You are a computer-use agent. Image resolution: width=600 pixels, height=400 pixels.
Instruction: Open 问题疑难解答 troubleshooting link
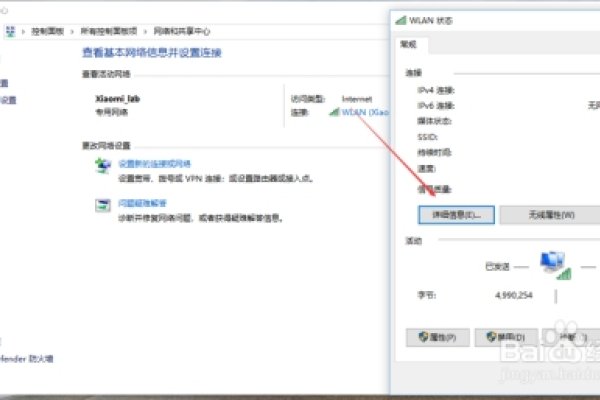pyautogui.click(x=142, y=203)
